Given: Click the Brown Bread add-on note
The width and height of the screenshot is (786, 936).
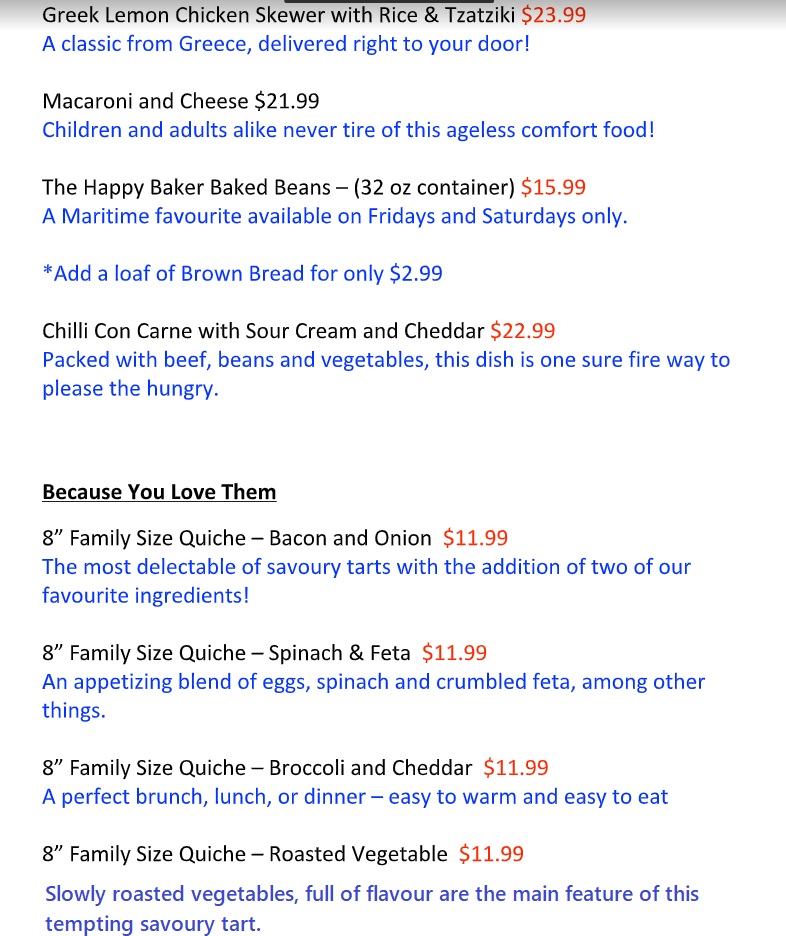Looking at the screenshot, I should tap(242, 273).
